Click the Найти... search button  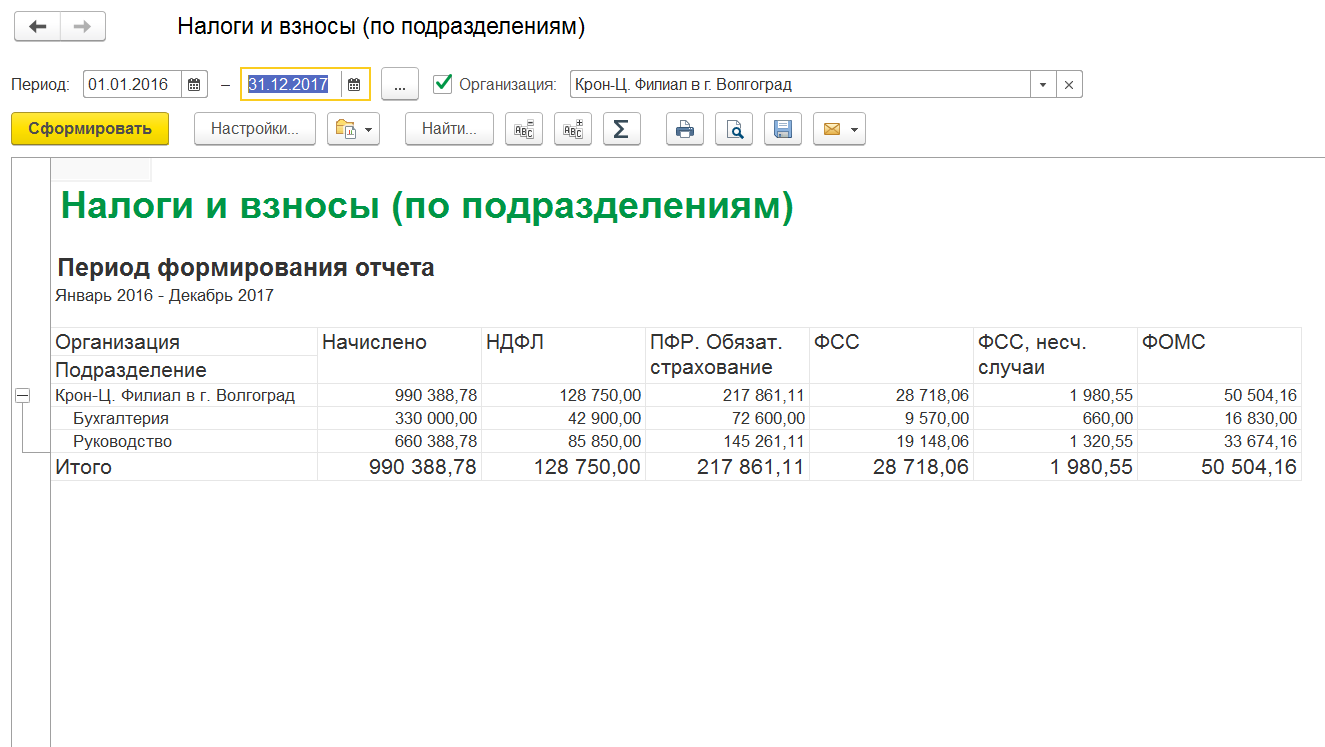point(449,128)
